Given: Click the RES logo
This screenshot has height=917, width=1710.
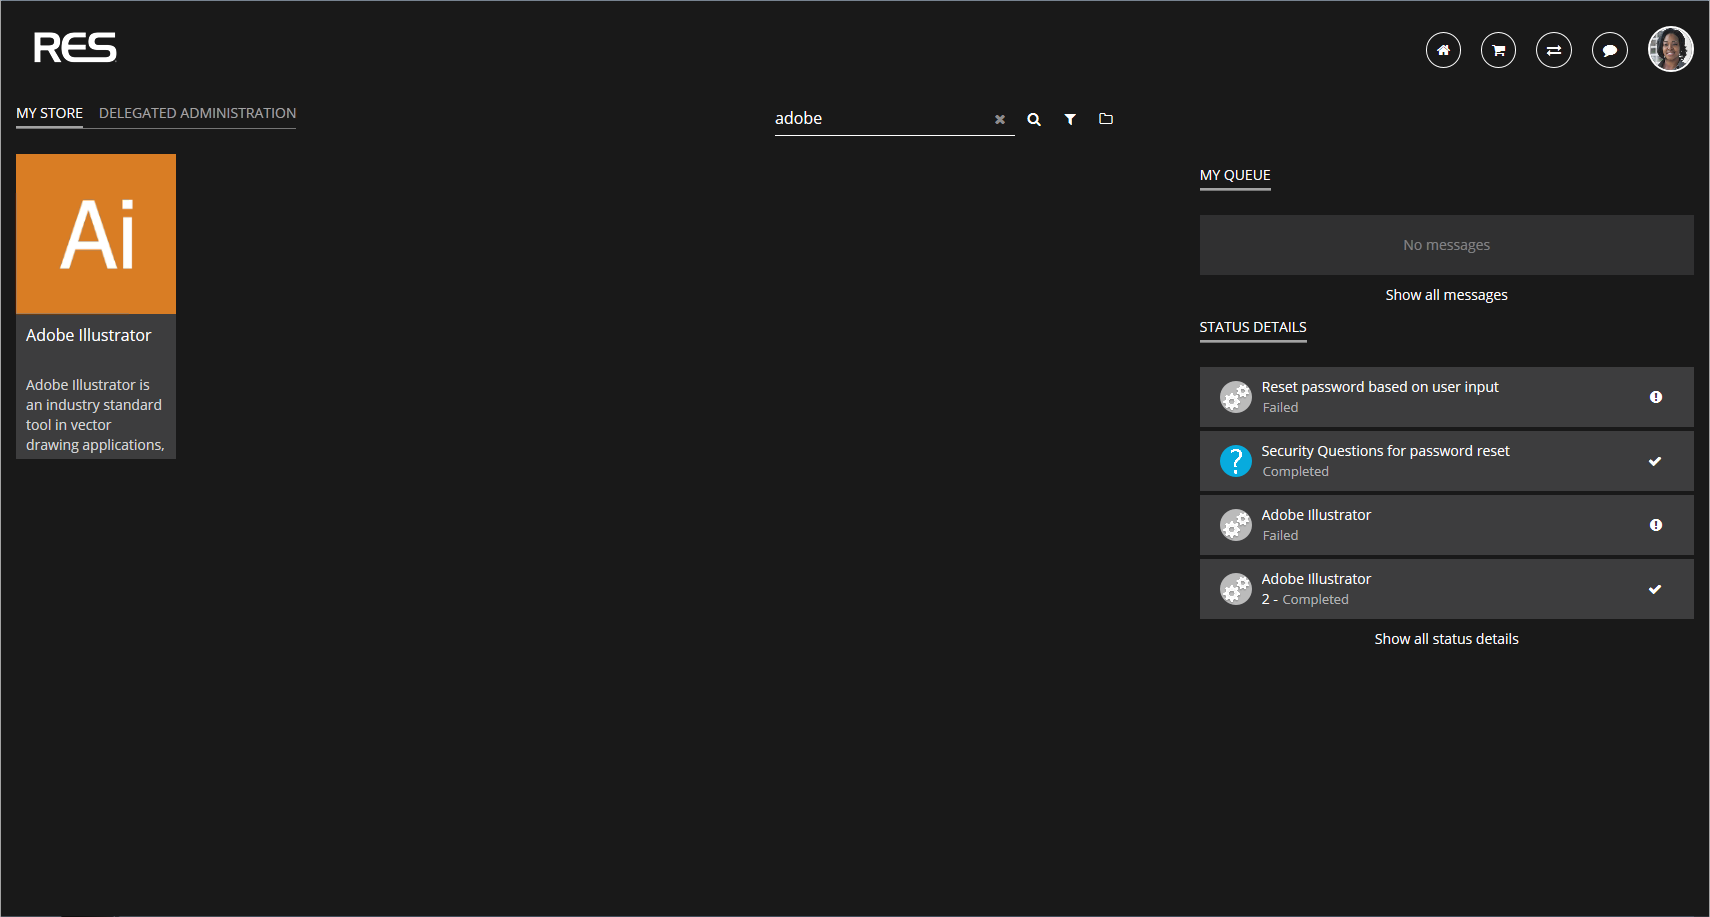Looking at the screenshot, I should pyautogui.click(x=75, y=47).
